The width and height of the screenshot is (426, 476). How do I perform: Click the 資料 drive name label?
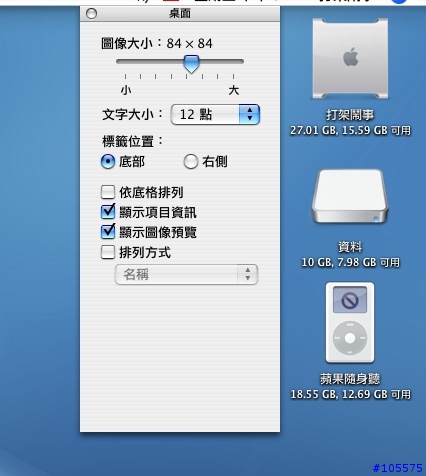click(x=350, y=247)
